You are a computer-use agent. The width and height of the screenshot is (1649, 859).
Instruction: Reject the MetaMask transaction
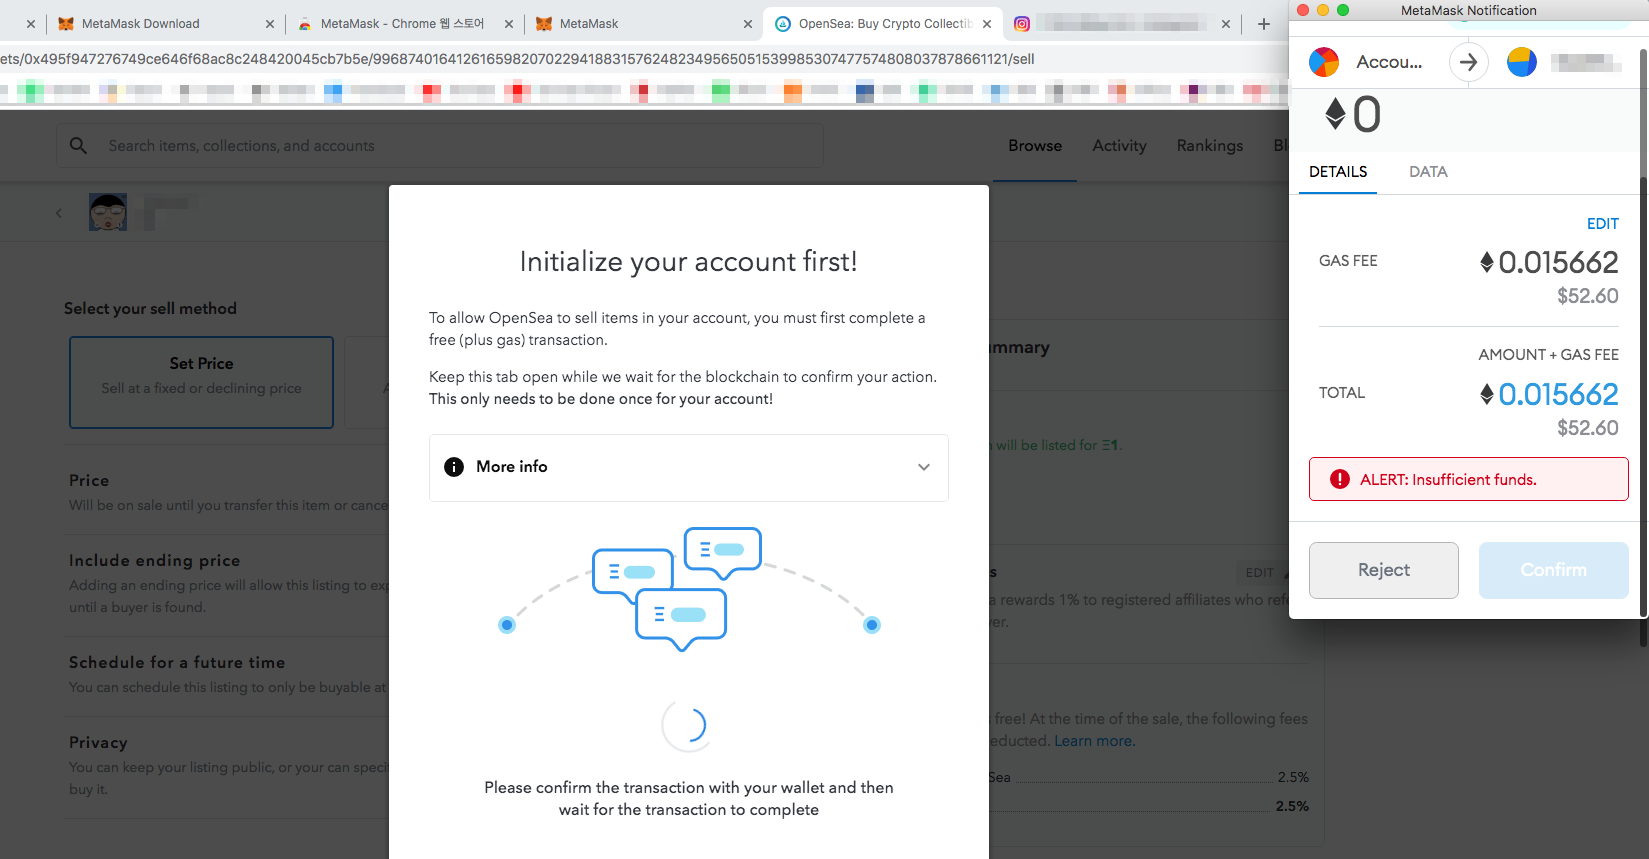pyautogui.click(x=1384, y=570)
